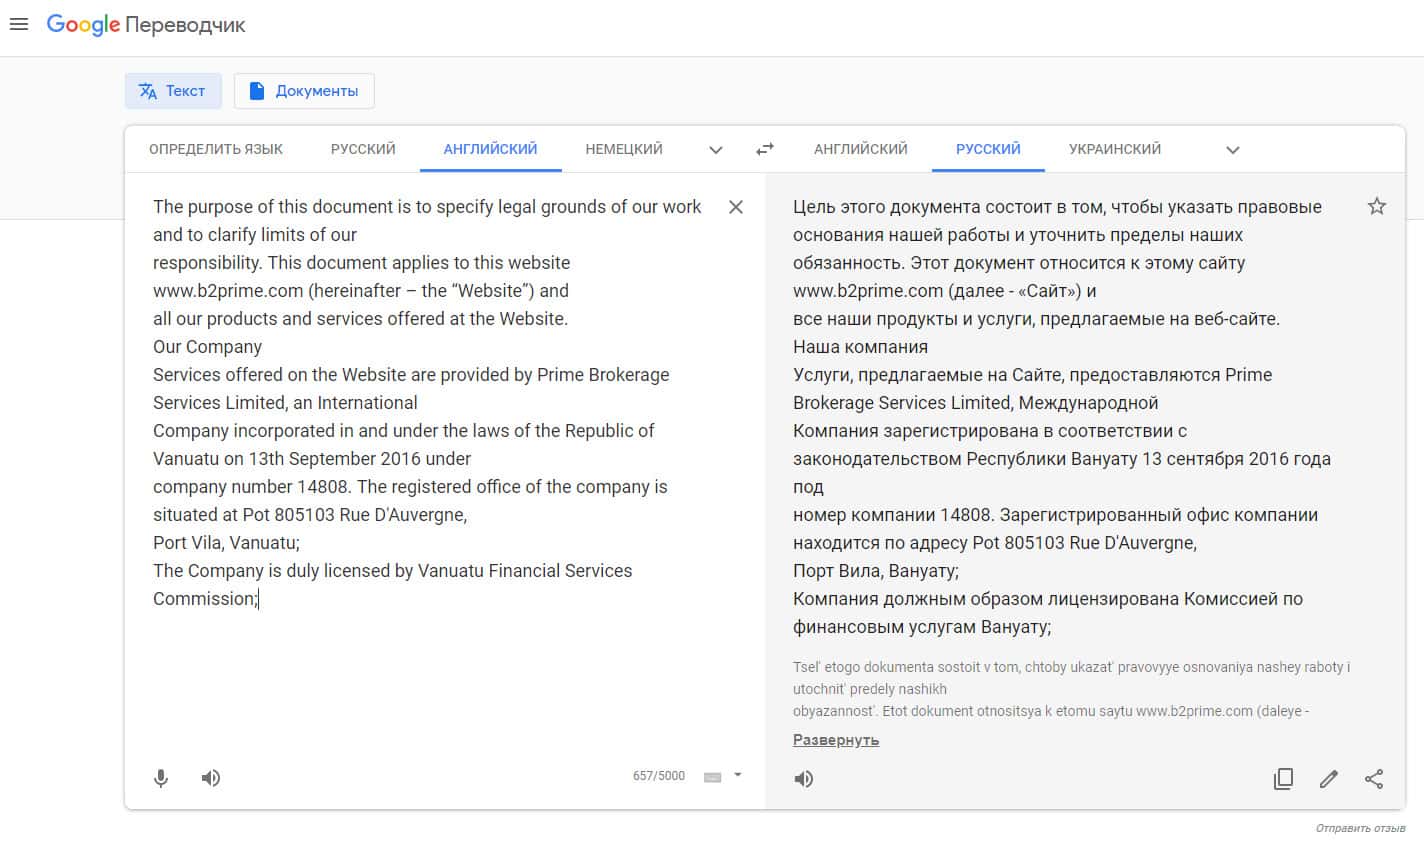Listen to the source text
The height and width of the screenshot is (843, 1424).
tap(211, 778)
